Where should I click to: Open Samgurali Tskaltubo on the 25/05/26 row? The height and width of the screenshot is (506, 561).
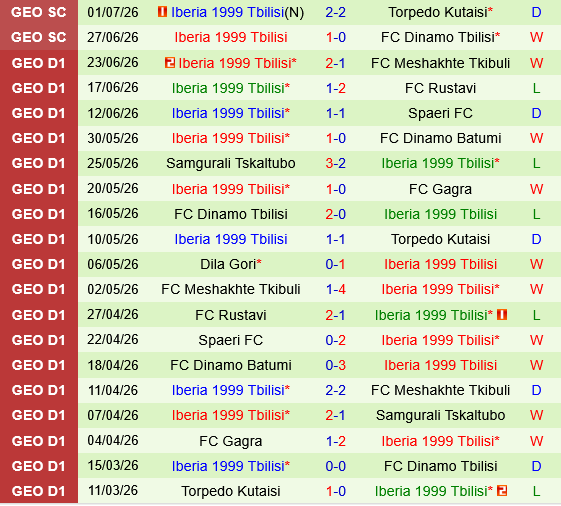[231, 164]
